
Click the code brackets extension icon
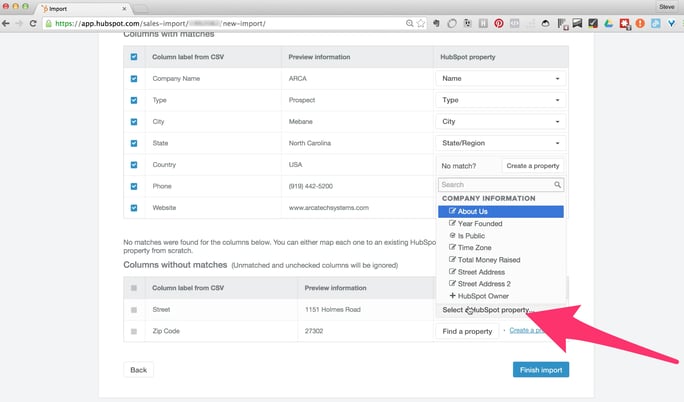[x=514, y=24]
